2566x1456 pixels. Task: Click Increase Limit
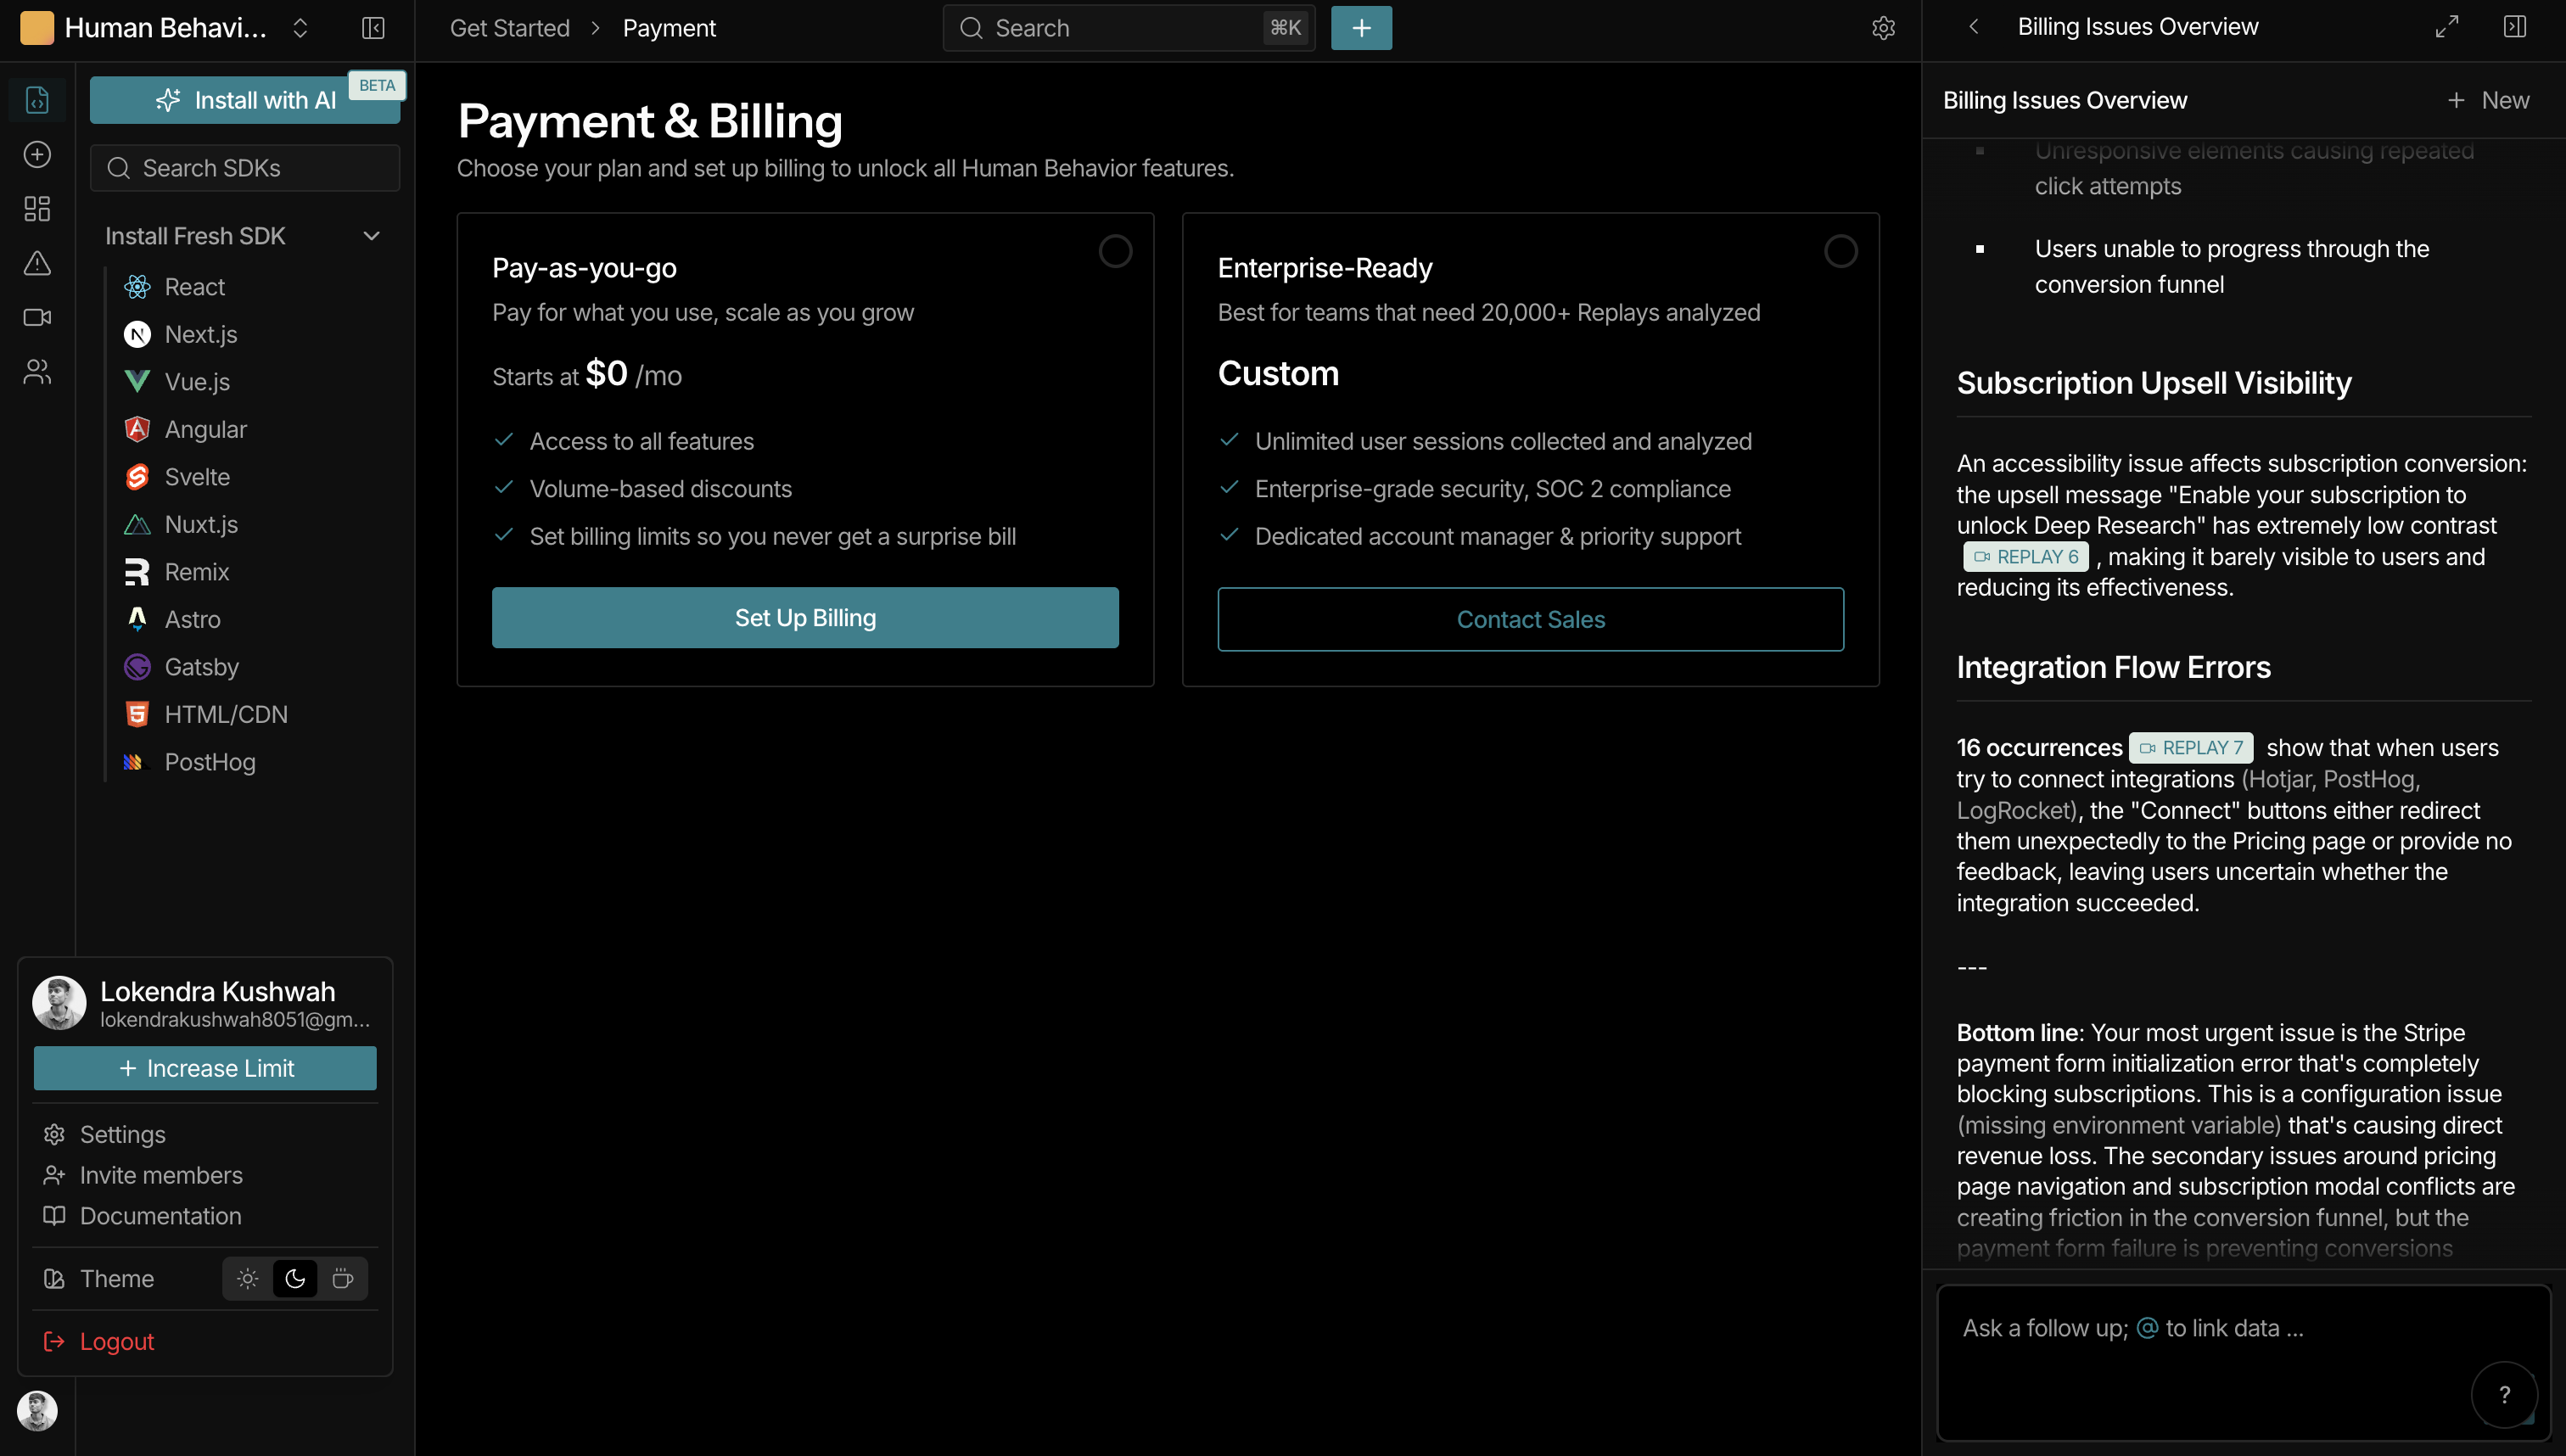click(x=205, y=1068)
